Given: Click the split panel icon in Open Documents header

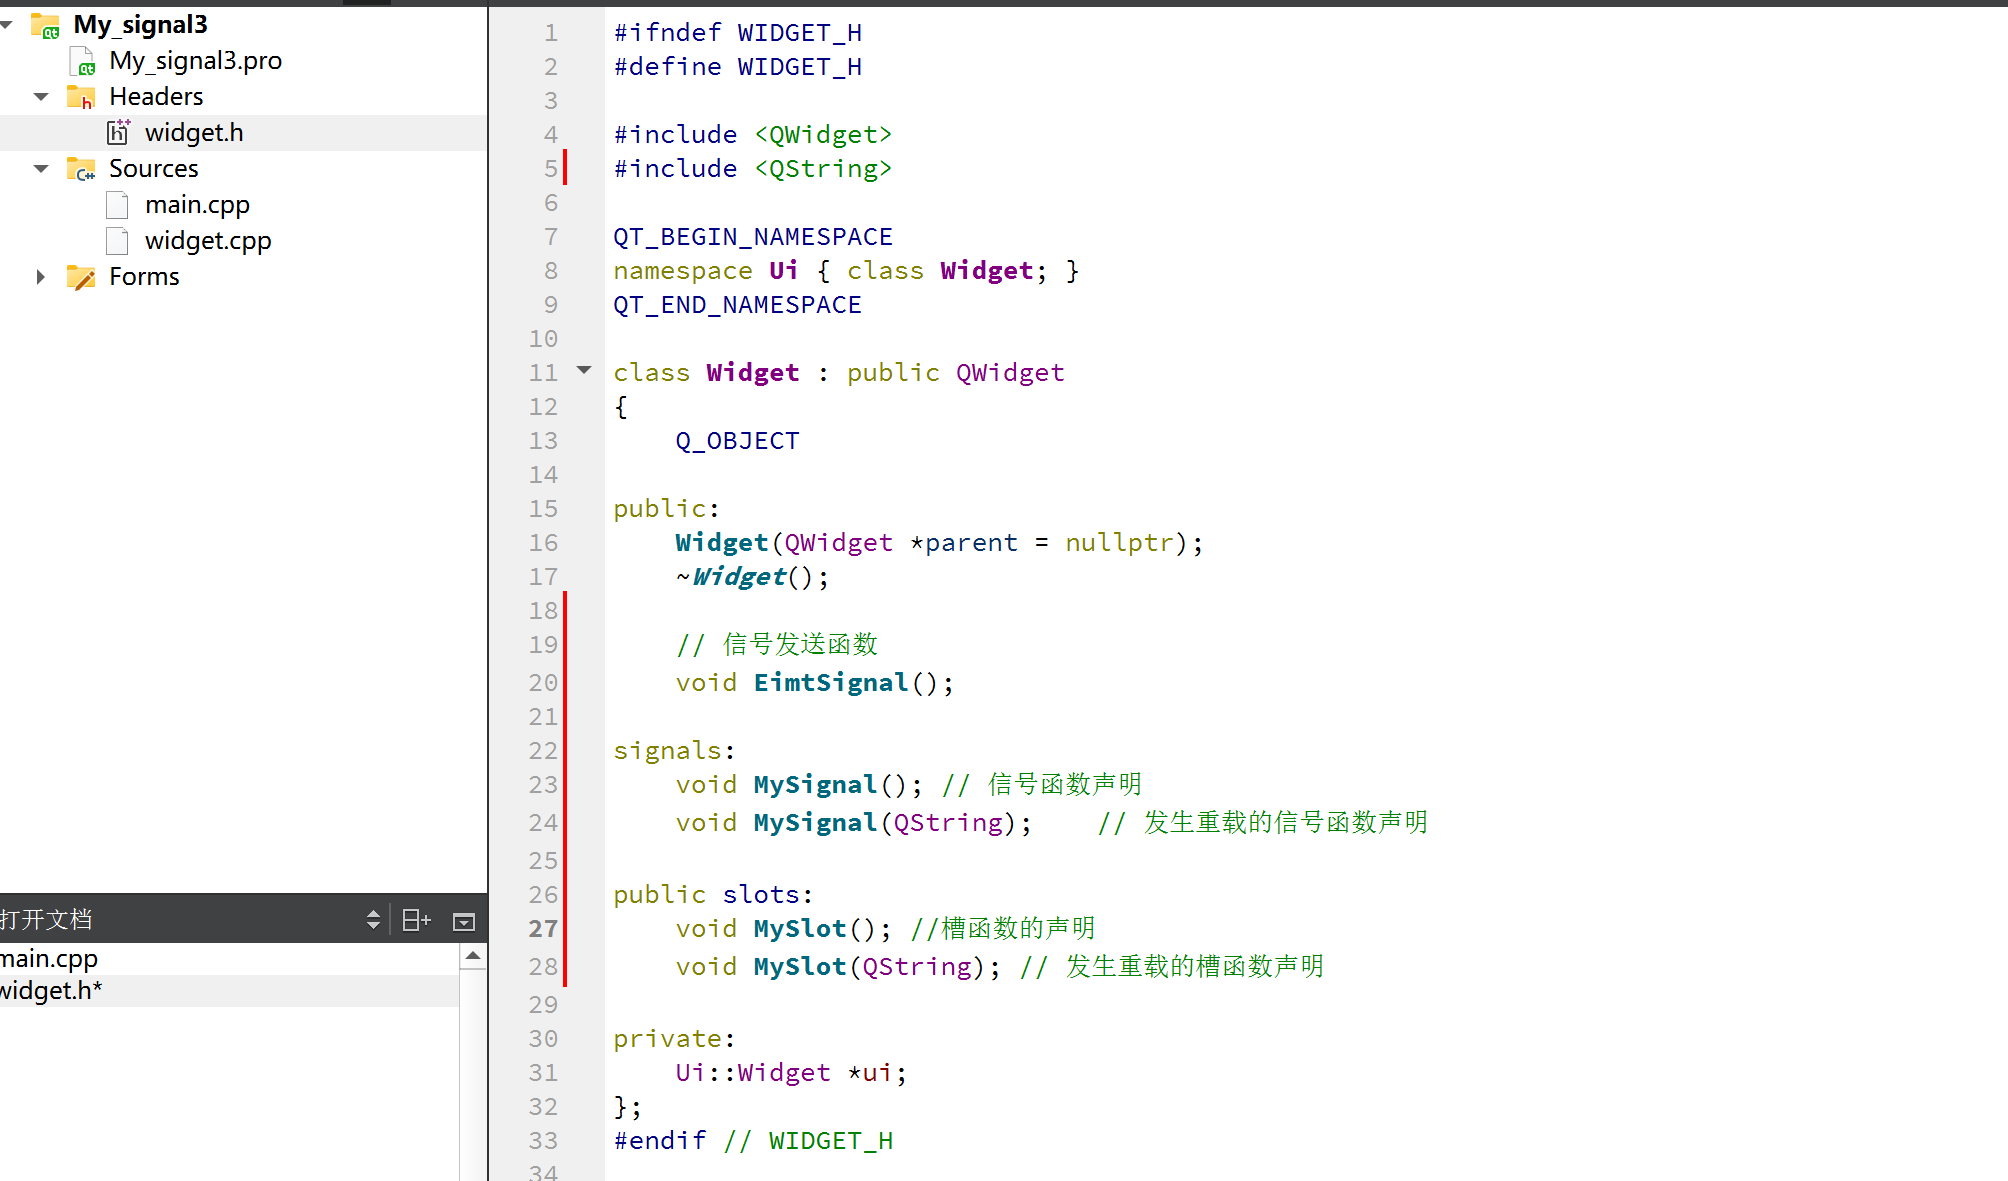Looking at the screenshot, I should [x=416, y=920].
